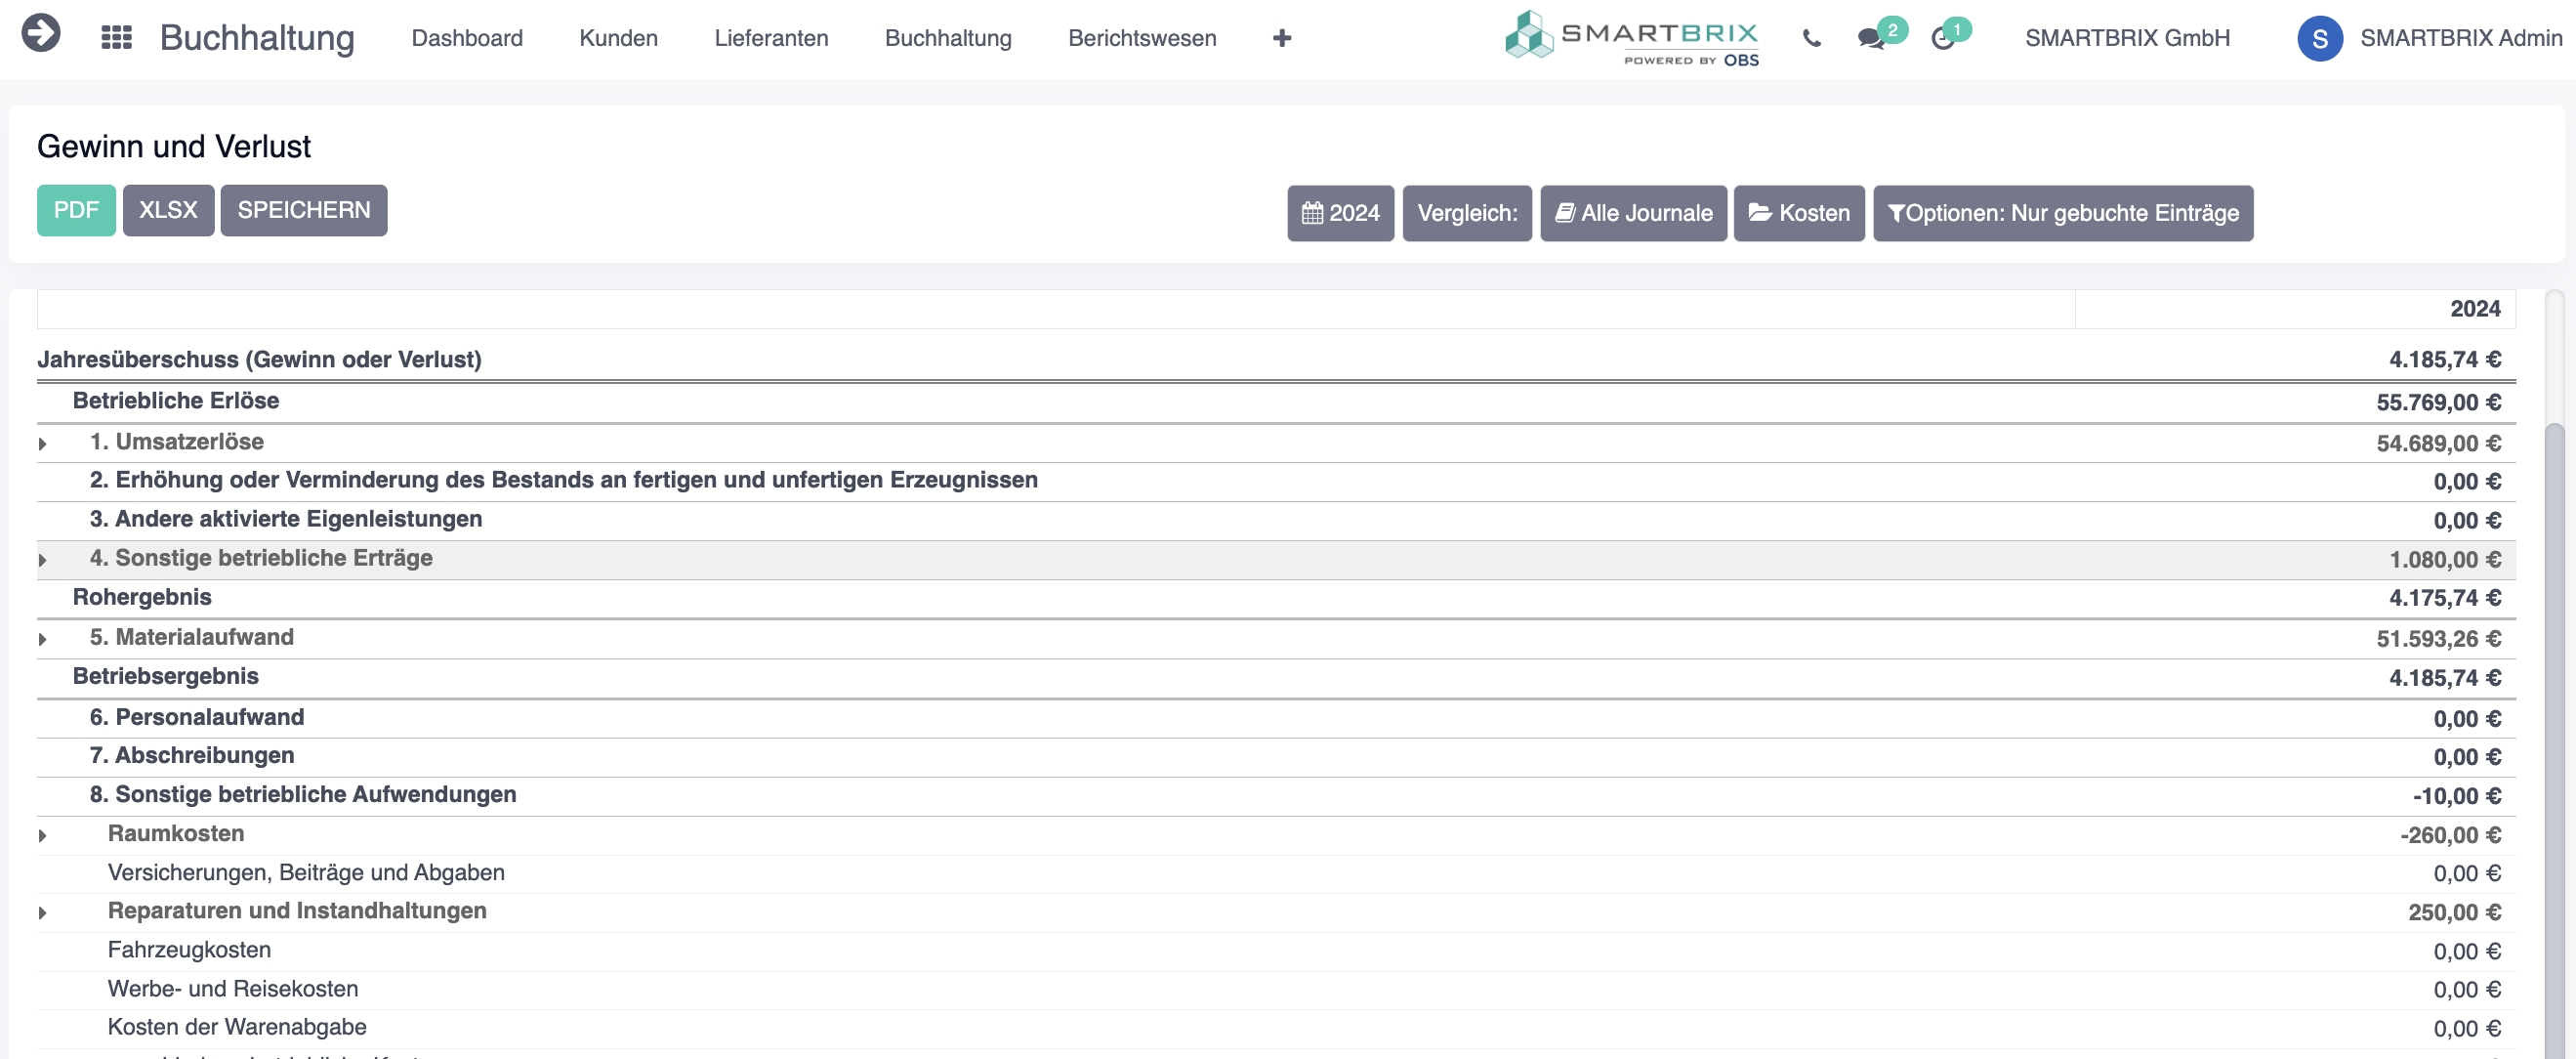Viewport: 2576px width, 1059px height.
Task: Click the back arrow circle icon
Action: (x=41, y=33)
